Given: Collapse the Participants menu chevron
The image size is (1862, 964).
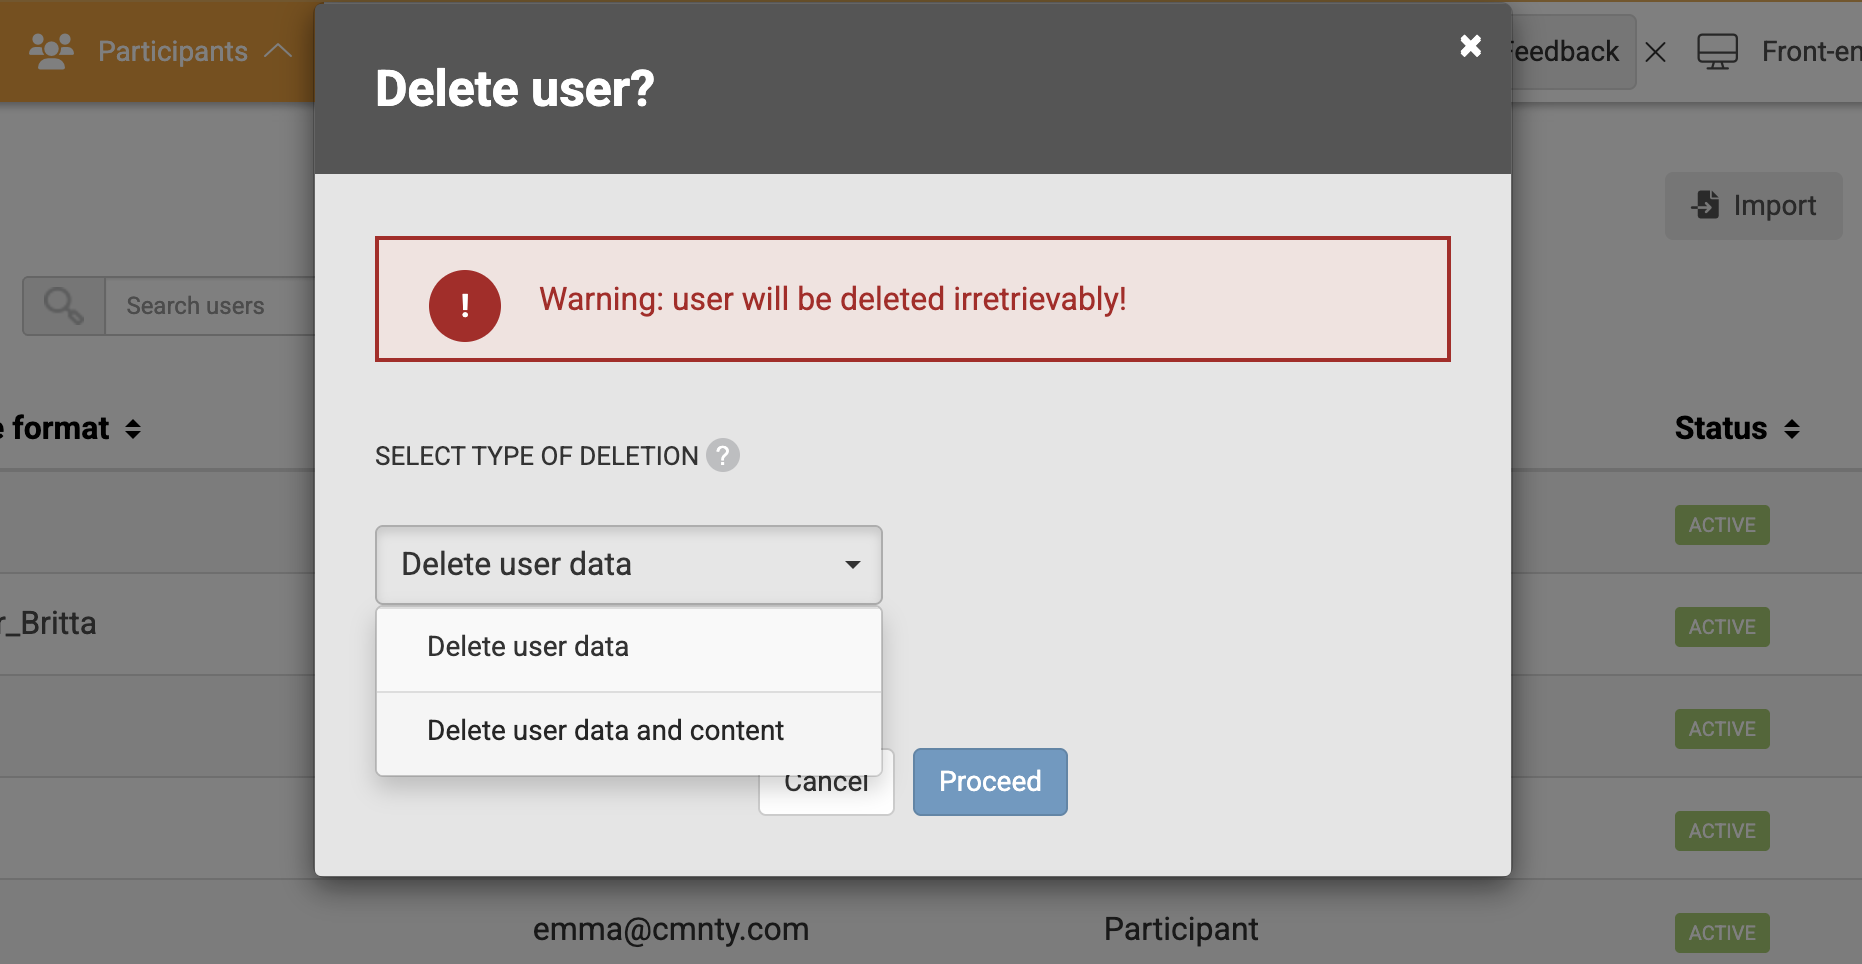Looking at the screenshot, I should pos(279,51).
